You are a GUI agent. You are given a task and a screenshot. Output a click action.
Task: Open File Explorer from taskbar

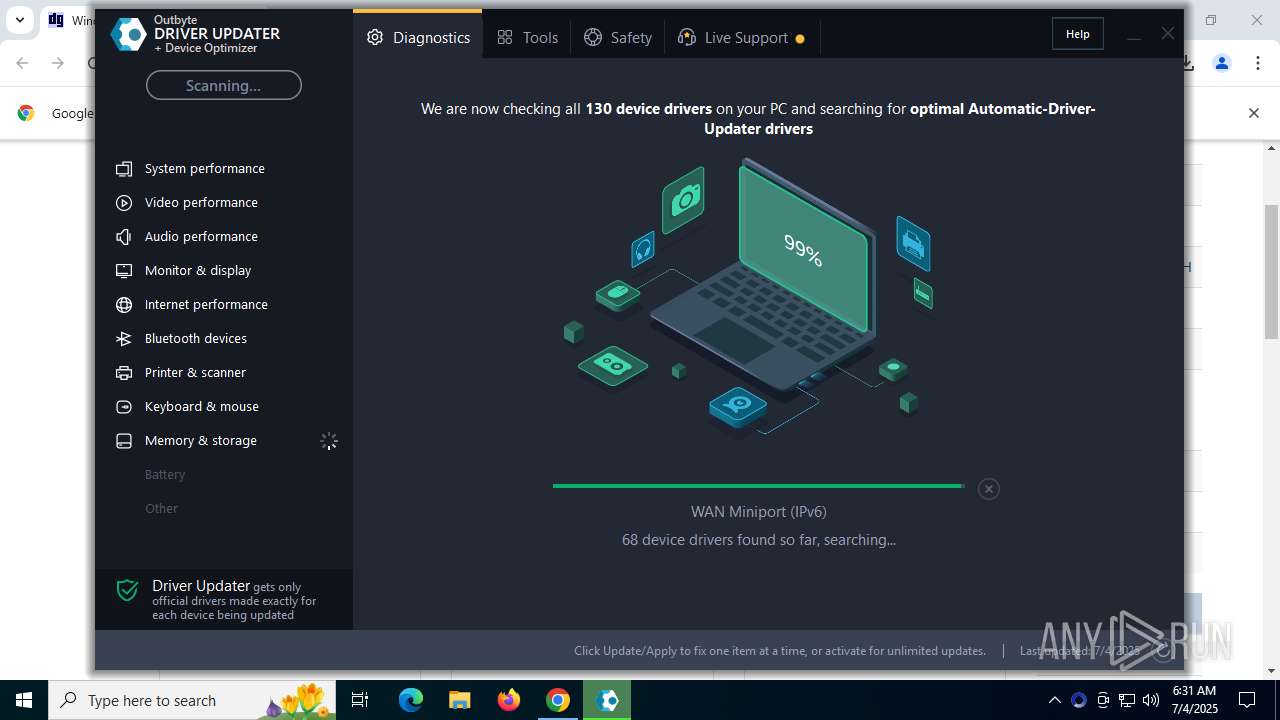pos(460,700)
